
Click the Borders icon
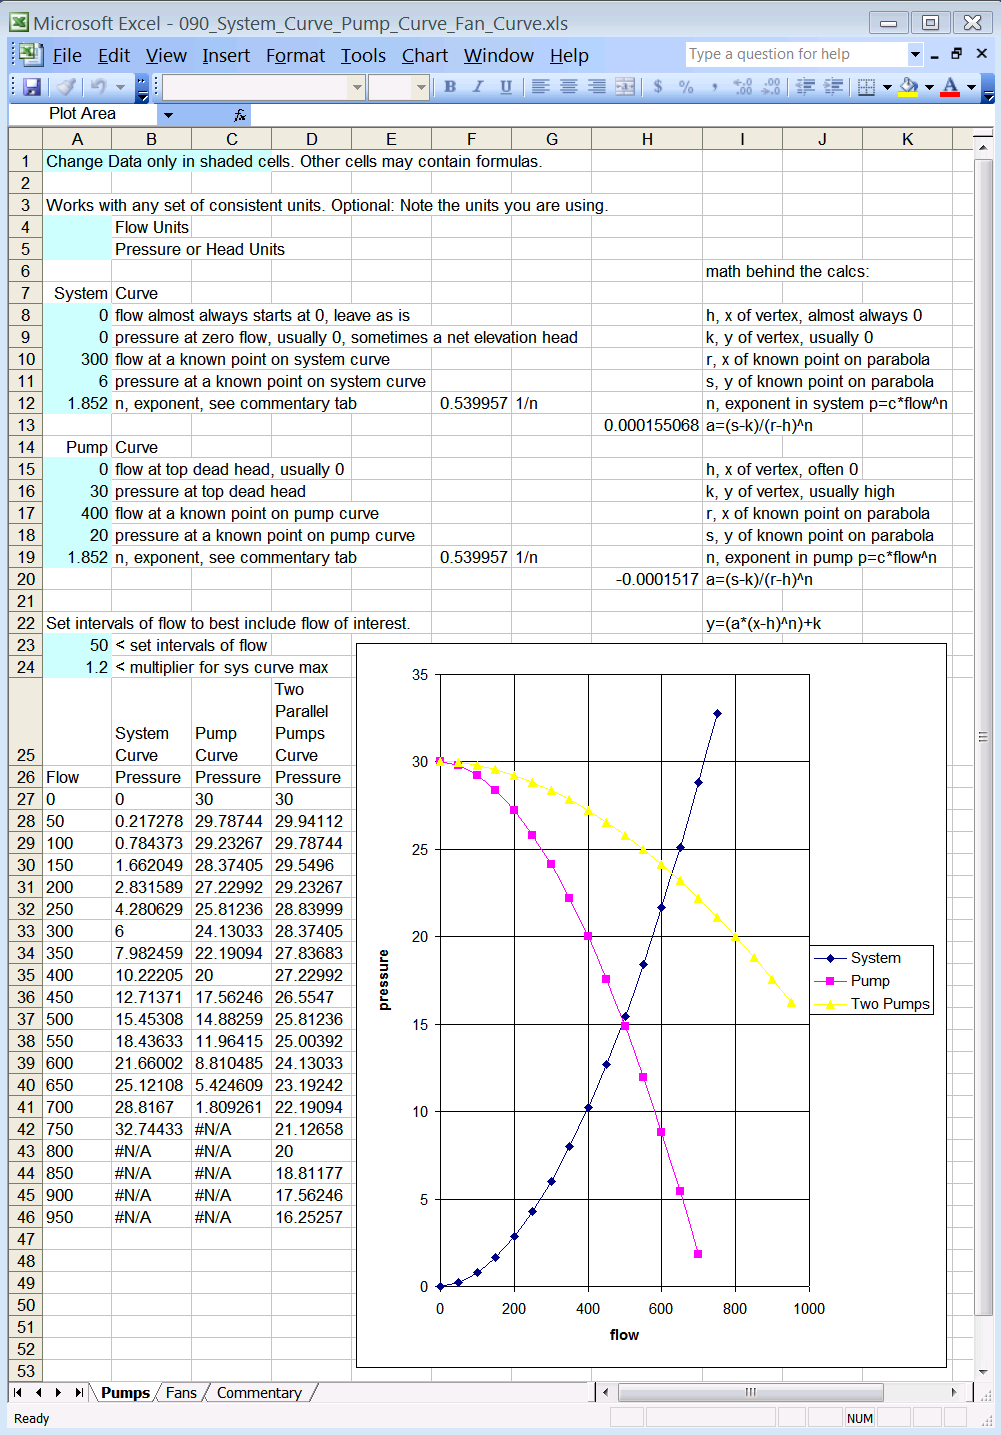(866, 87)
